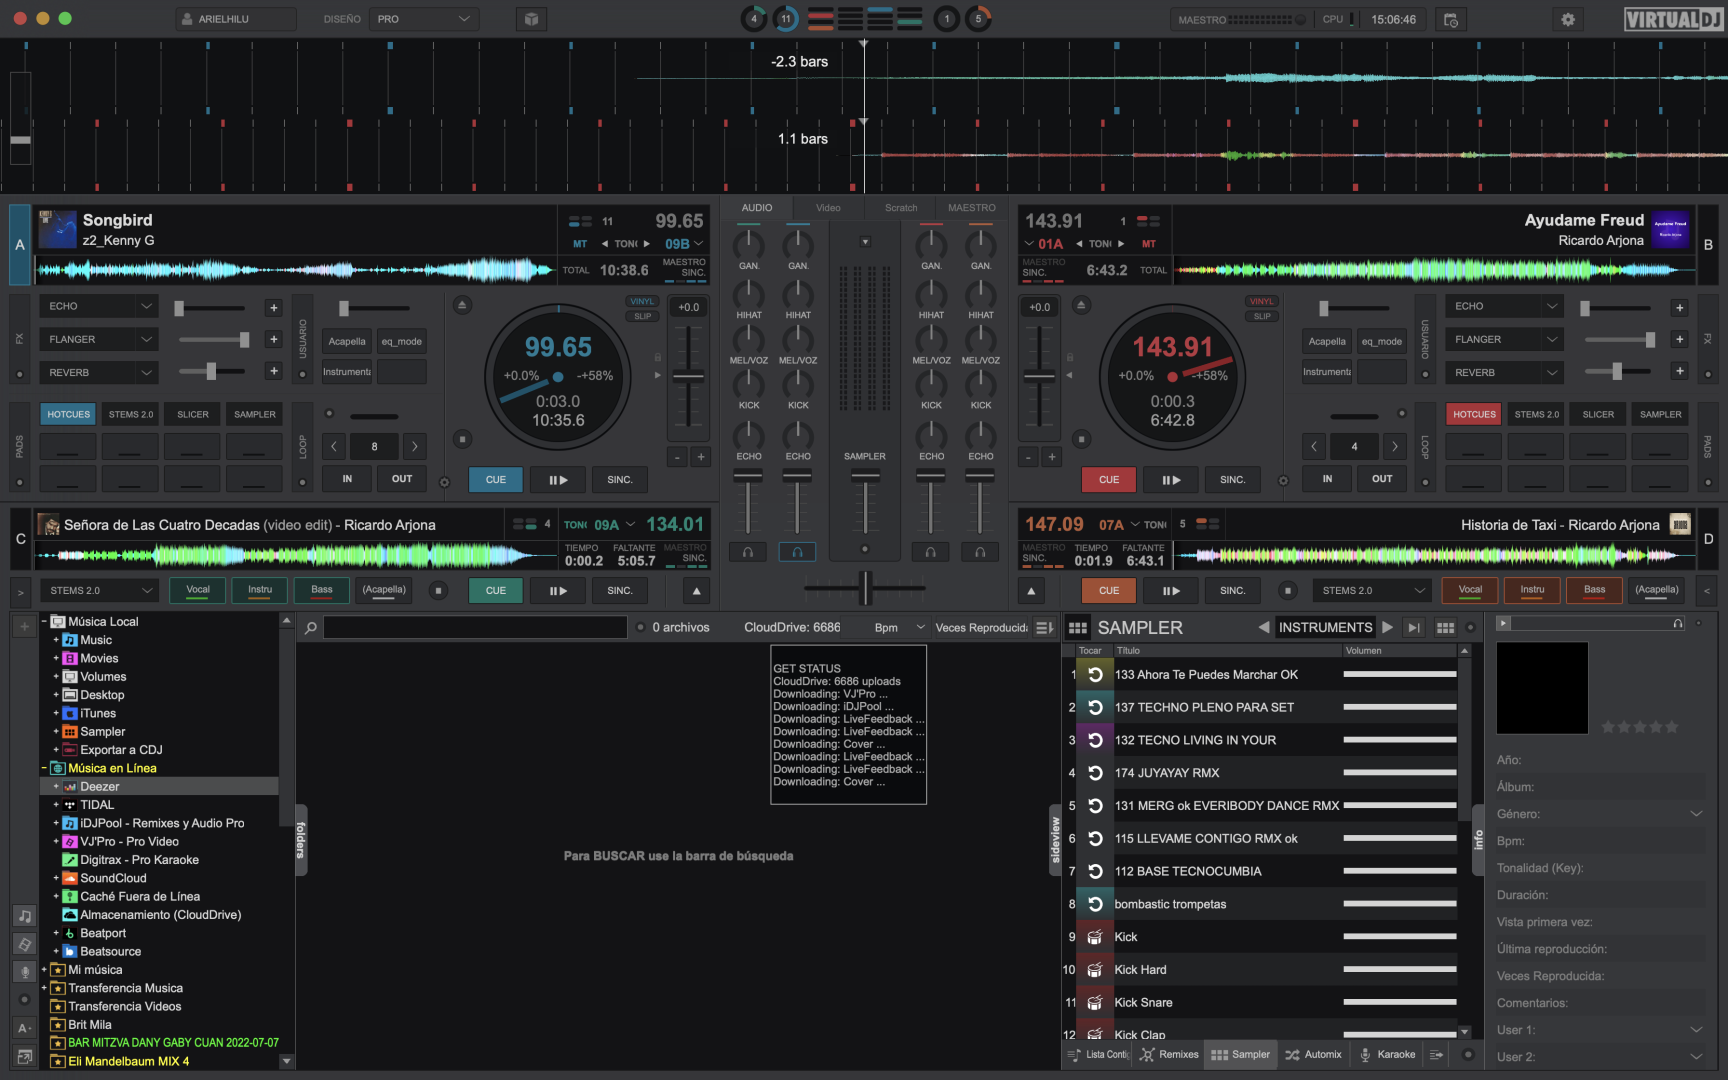The image size is (1728, 1080).
Task: Switch to the Scratch mixer tab
Action: pos(901,208)
